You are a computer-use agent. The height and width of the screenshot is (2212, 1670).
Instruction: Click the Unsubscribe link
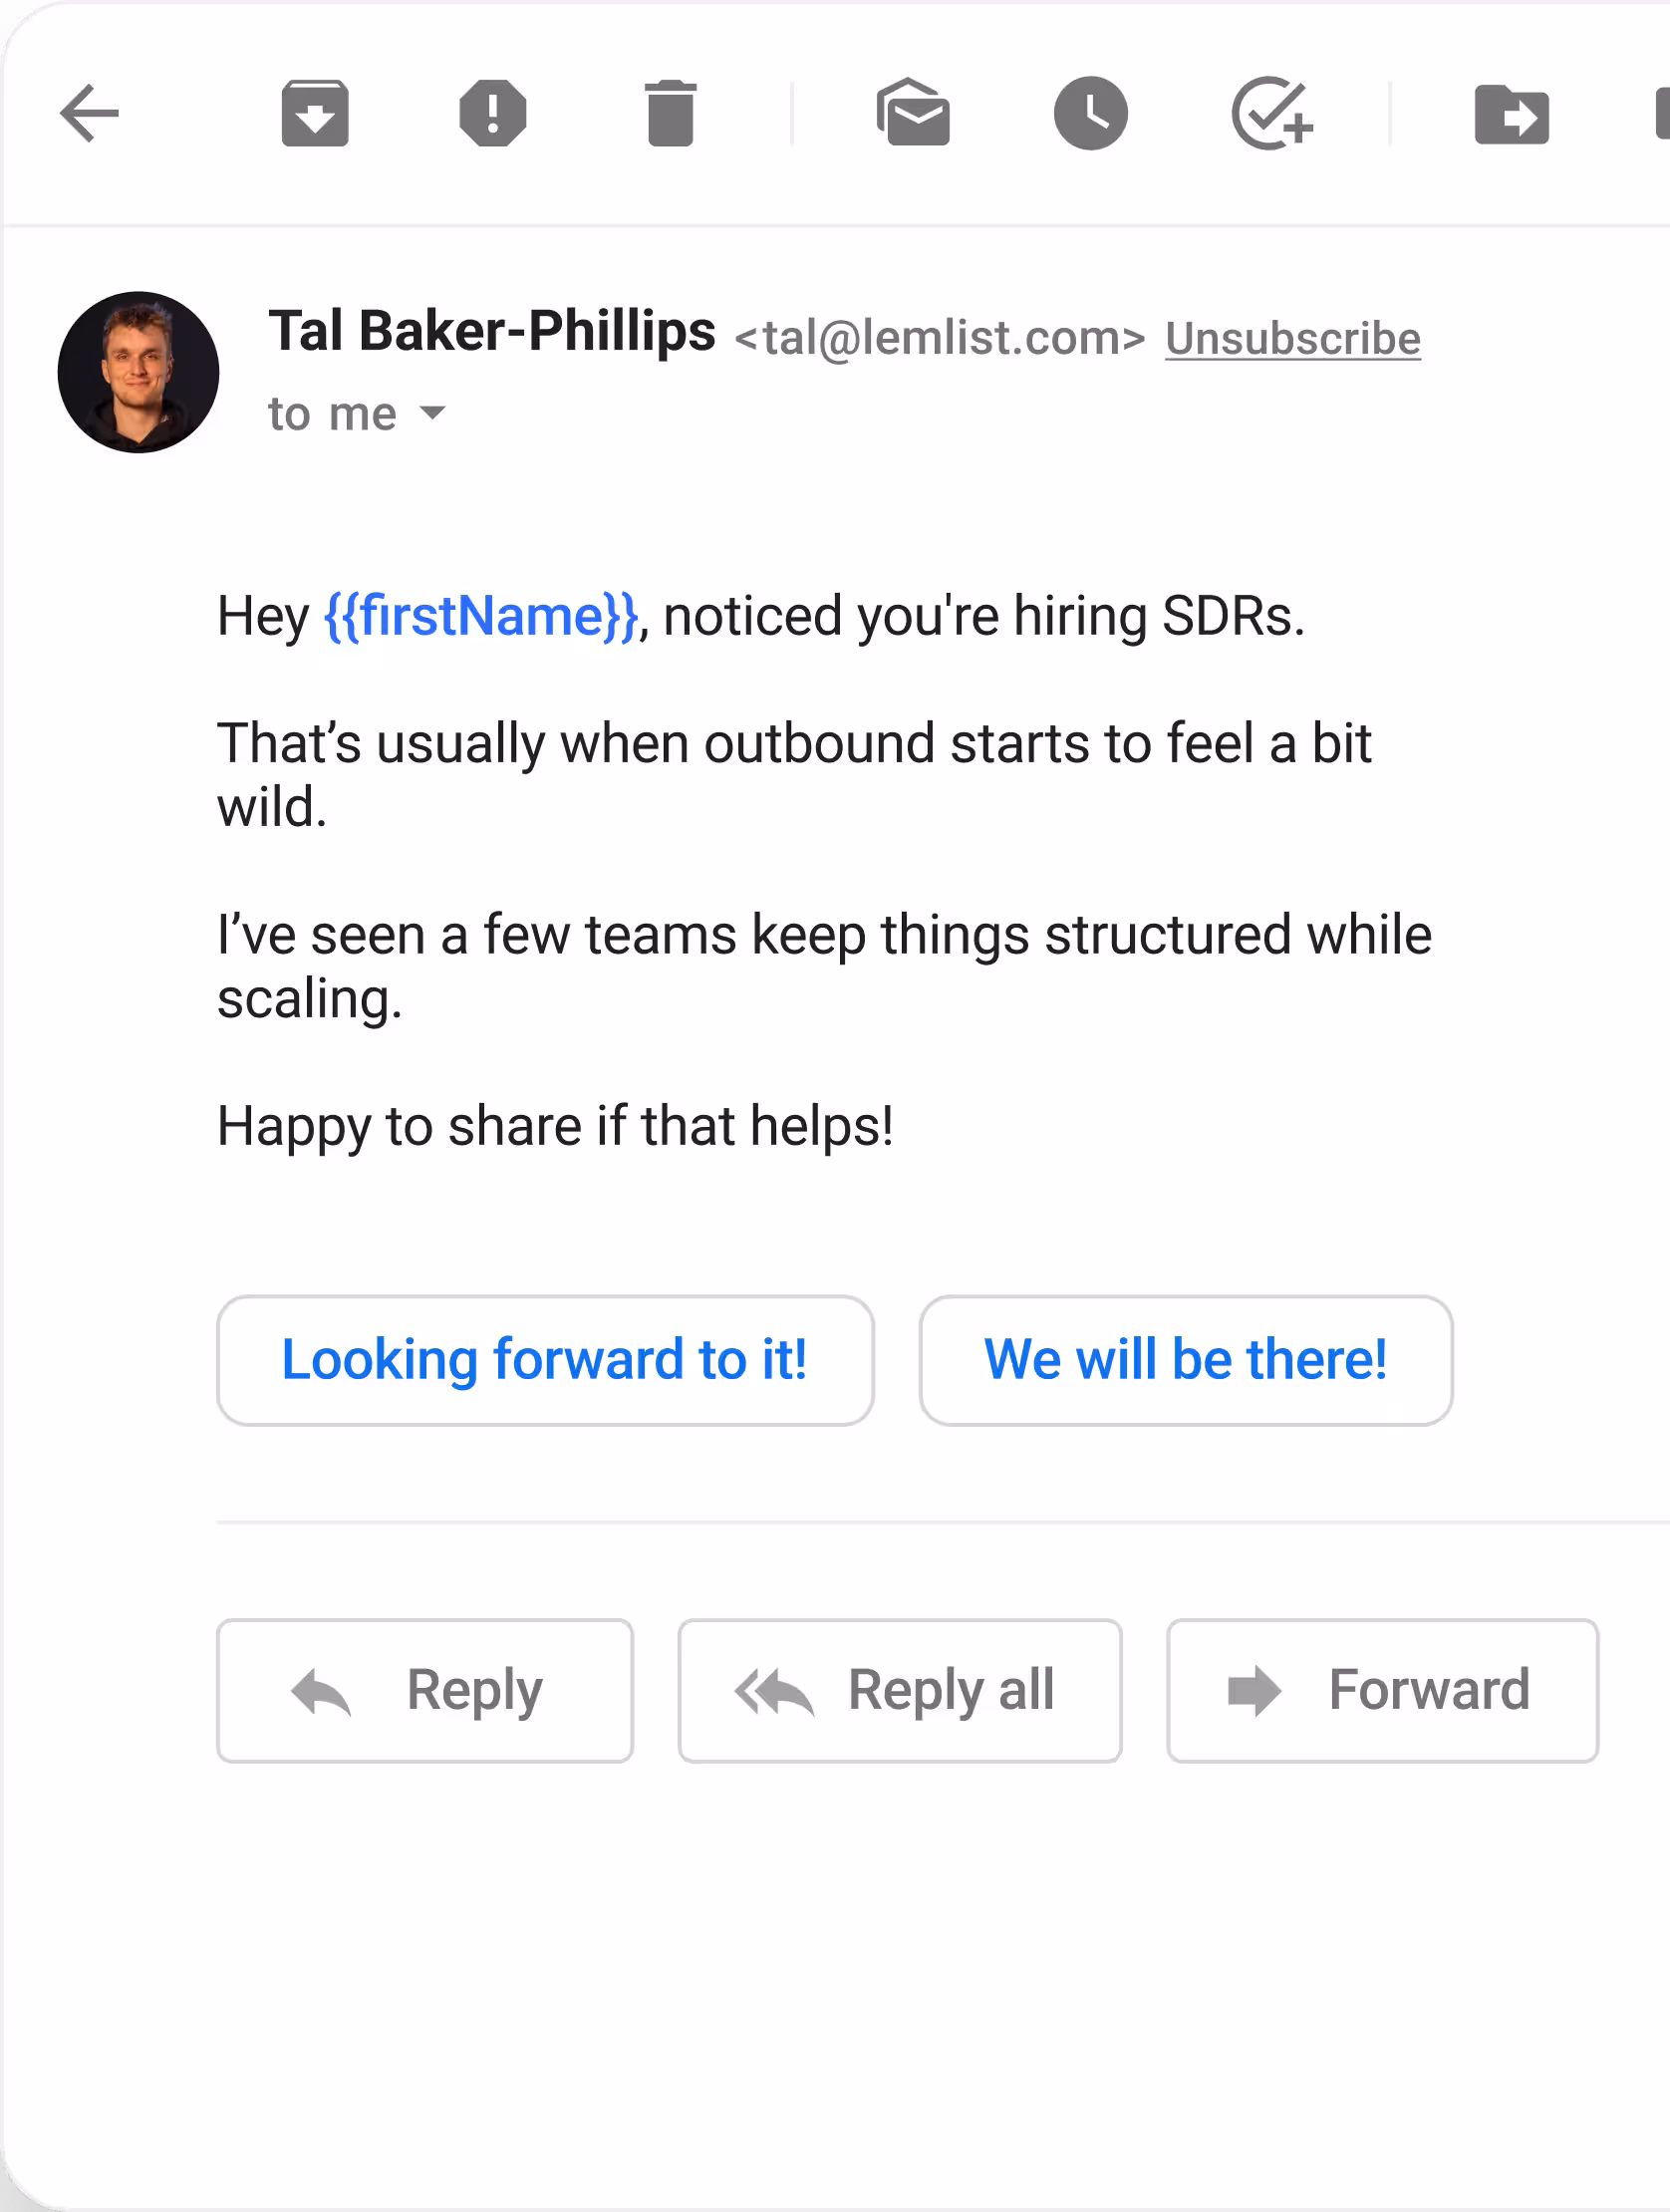pyautogui.click(x=1292, y=339)
